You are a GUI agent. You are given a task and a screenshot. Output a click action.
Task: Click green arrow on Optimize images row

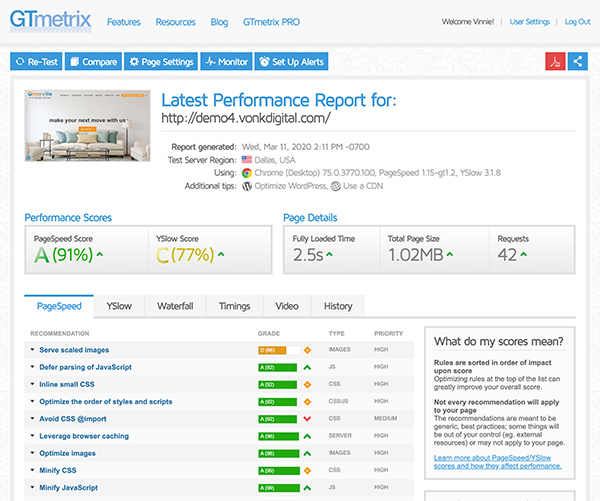coord(307,454)
